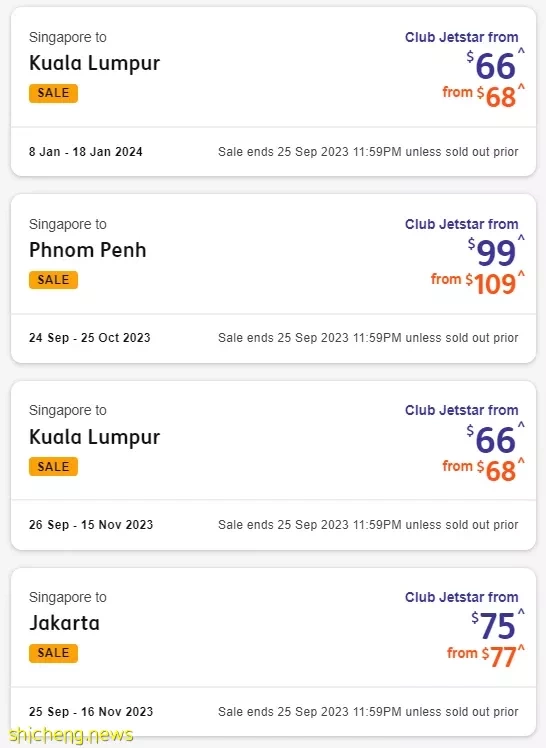Click the SALE badge under Phnom Penh
The image size is (546, 748).
pos(53,280)
